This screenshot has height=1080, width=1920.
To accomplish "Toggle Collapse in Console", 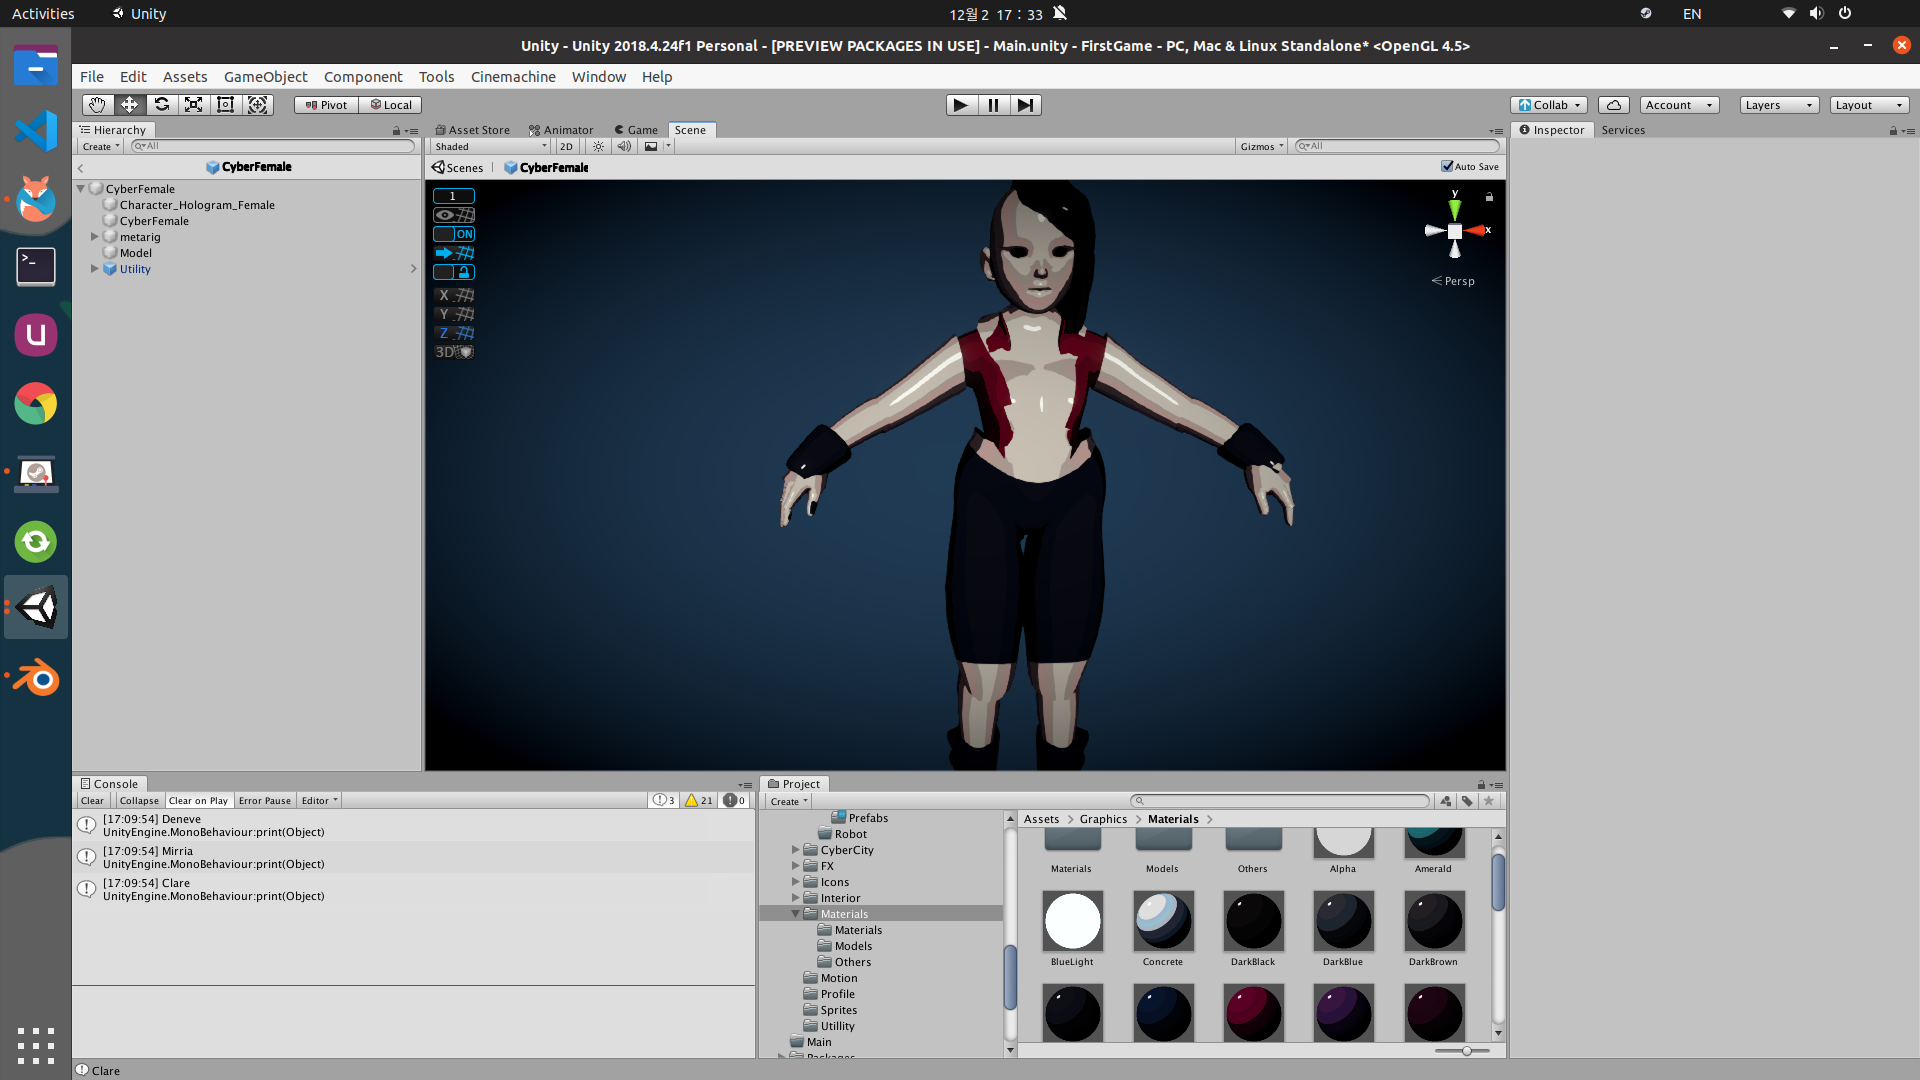I will click(139, 801).
